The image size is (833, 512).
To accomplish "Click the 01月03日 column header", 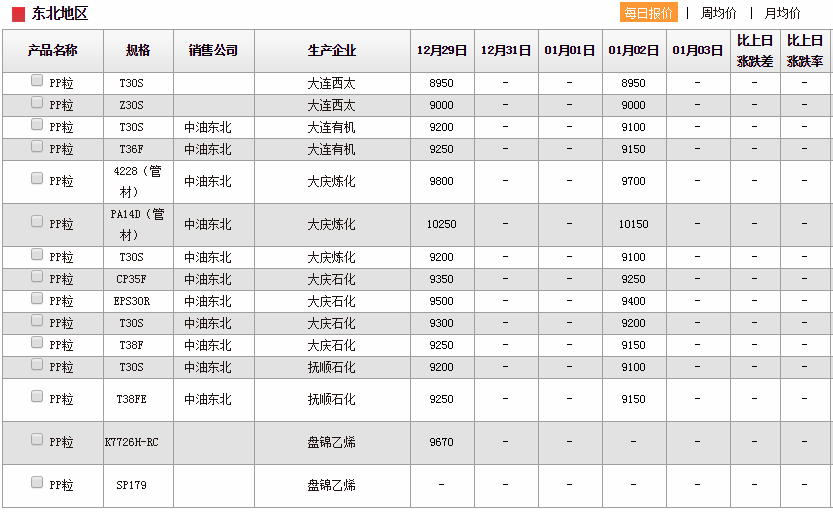I will [698, 51].
